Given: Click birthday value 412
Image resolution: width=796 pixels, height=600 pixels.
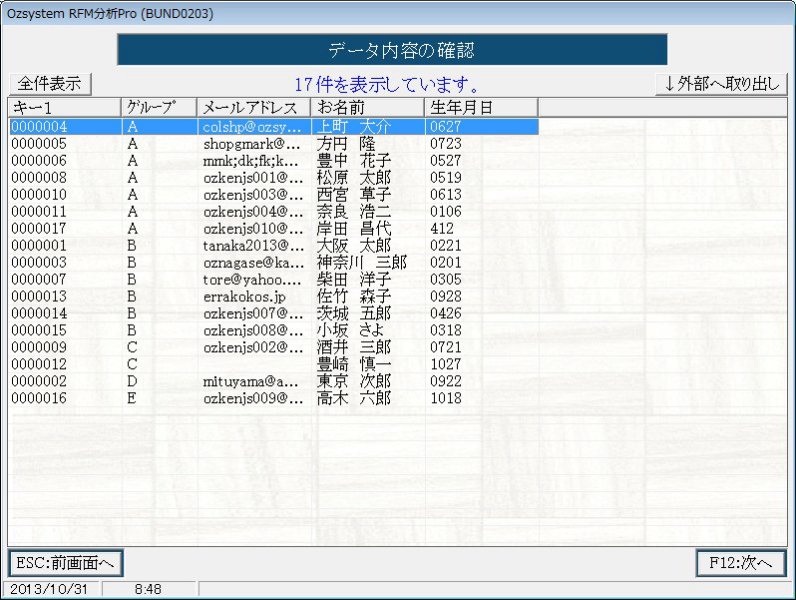Looking at the screenshot, I should (442, 228).
